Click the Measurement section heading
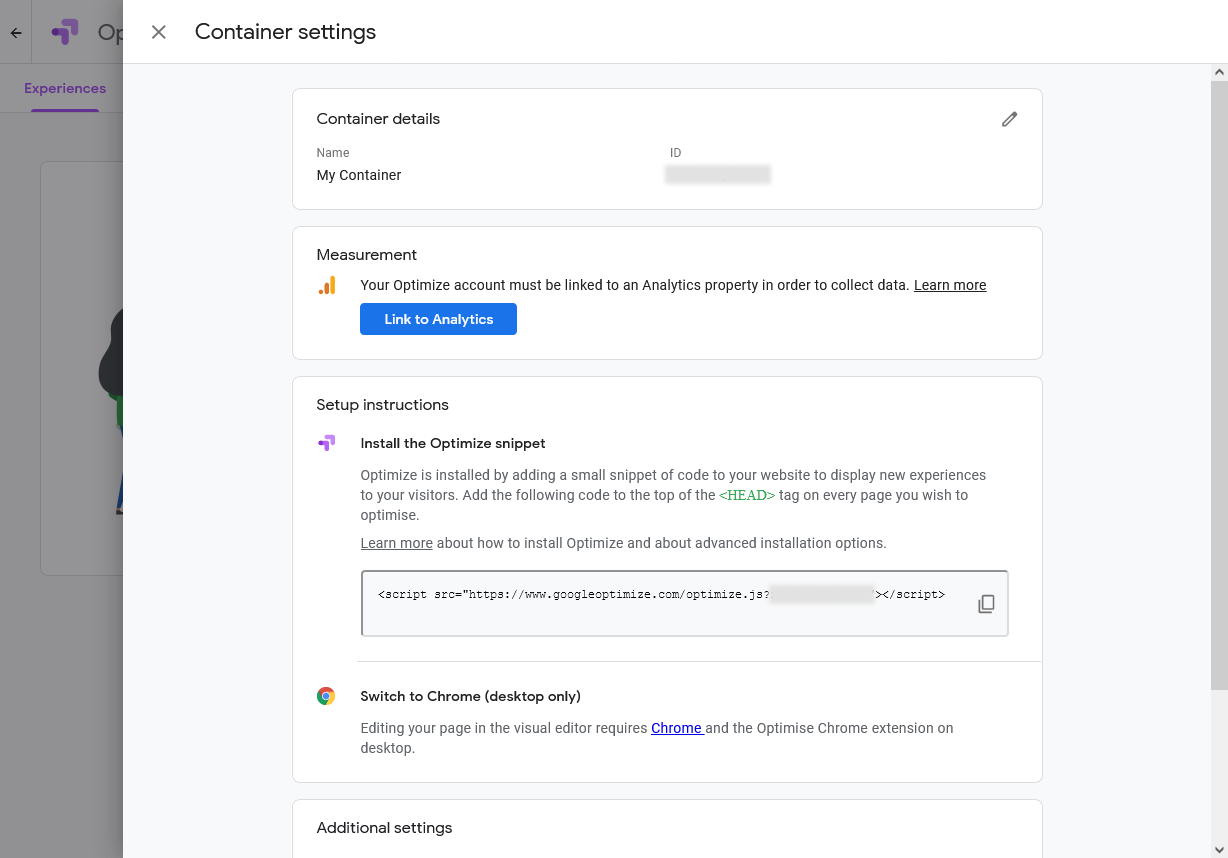This screenshot has height=858, width=1228. pyautogui.click(x=367, y=255)
